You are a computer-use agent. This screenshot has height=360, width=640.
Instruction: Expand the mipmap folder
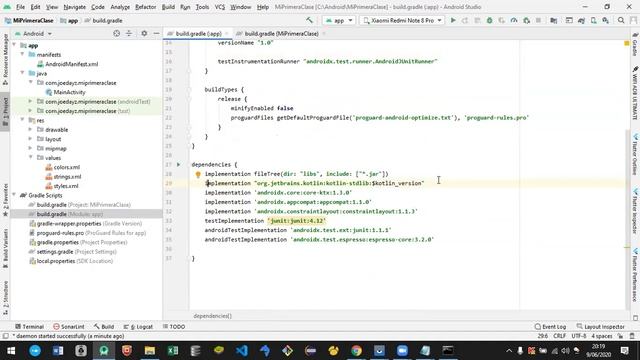pyautogui.click(x=30, y=149)
